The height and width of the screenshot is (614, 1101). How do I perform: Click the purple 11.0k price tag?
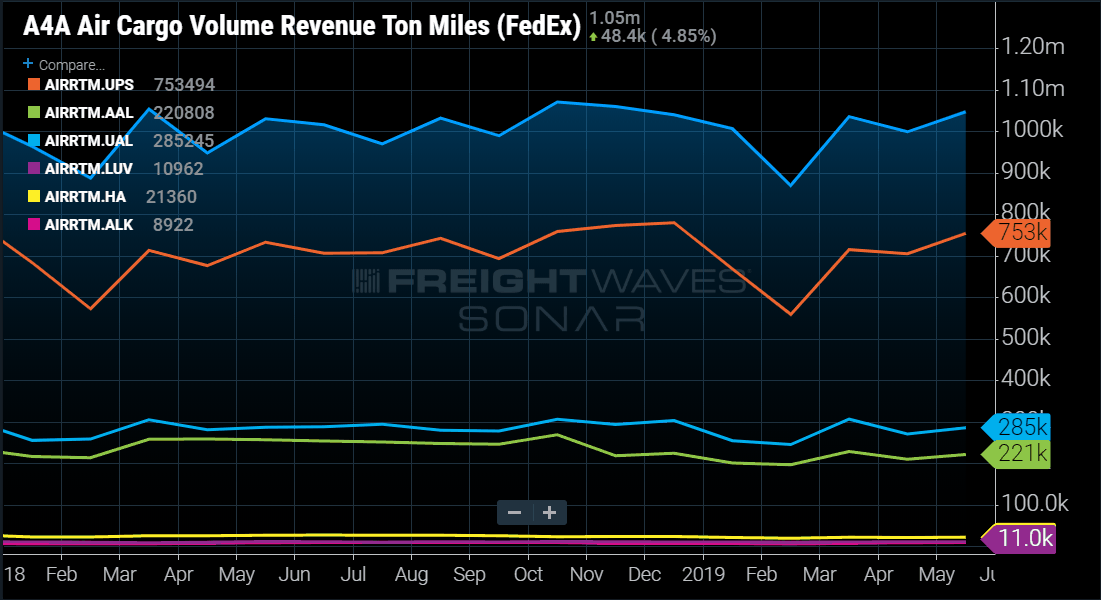click(x=1018, y=539)
